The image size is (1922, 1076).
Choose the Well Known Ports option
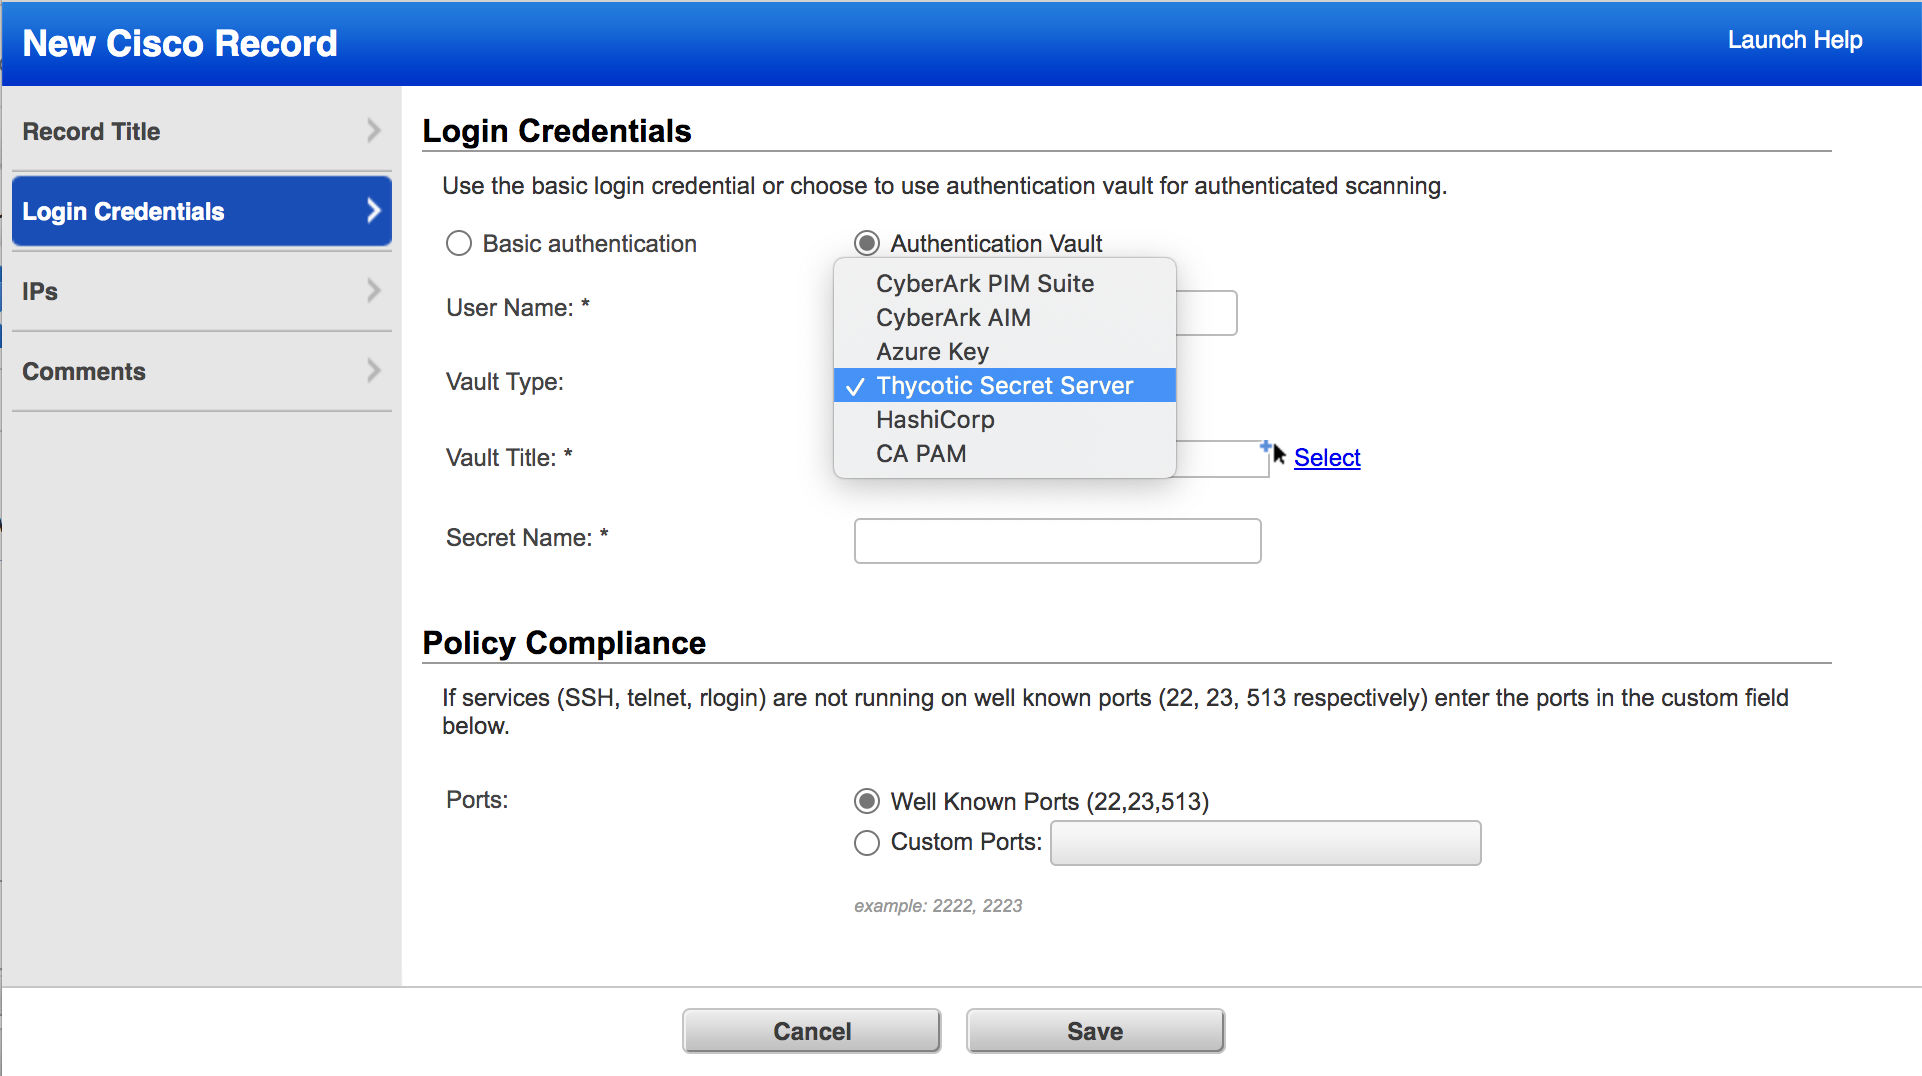pos(867,801)
